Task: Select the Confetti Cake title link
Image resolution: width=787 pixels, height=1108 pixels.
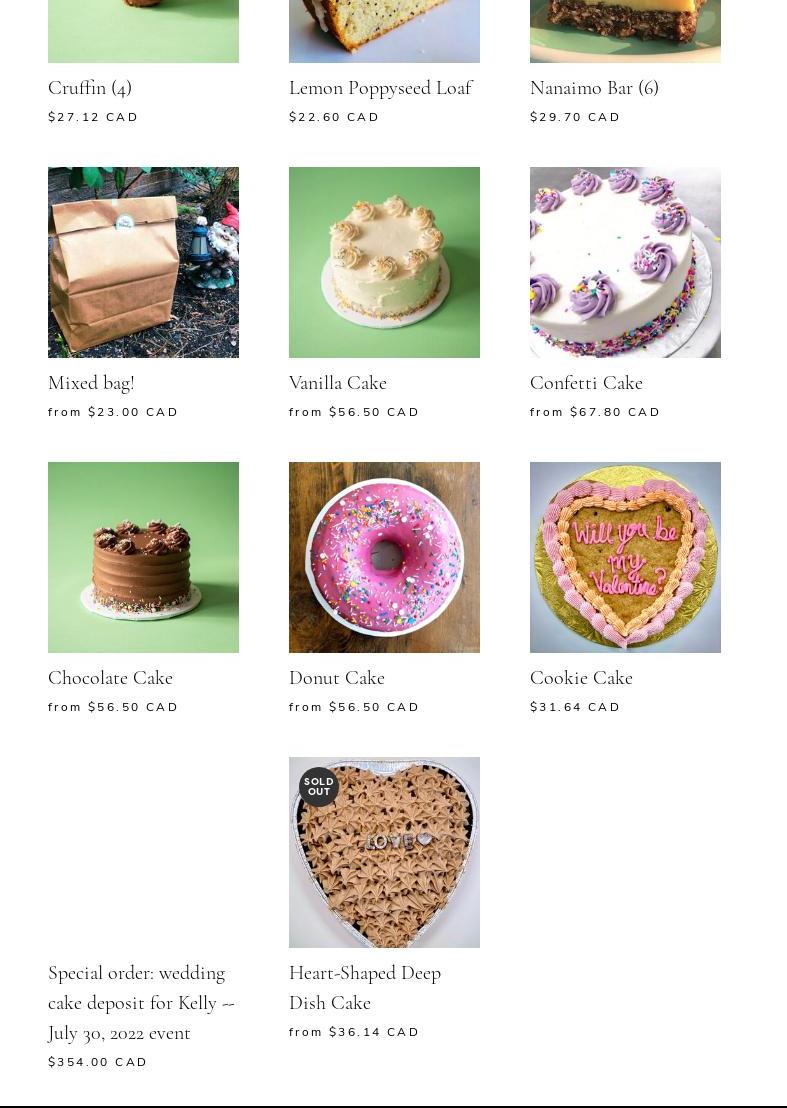Action: [x=586, y=383]
